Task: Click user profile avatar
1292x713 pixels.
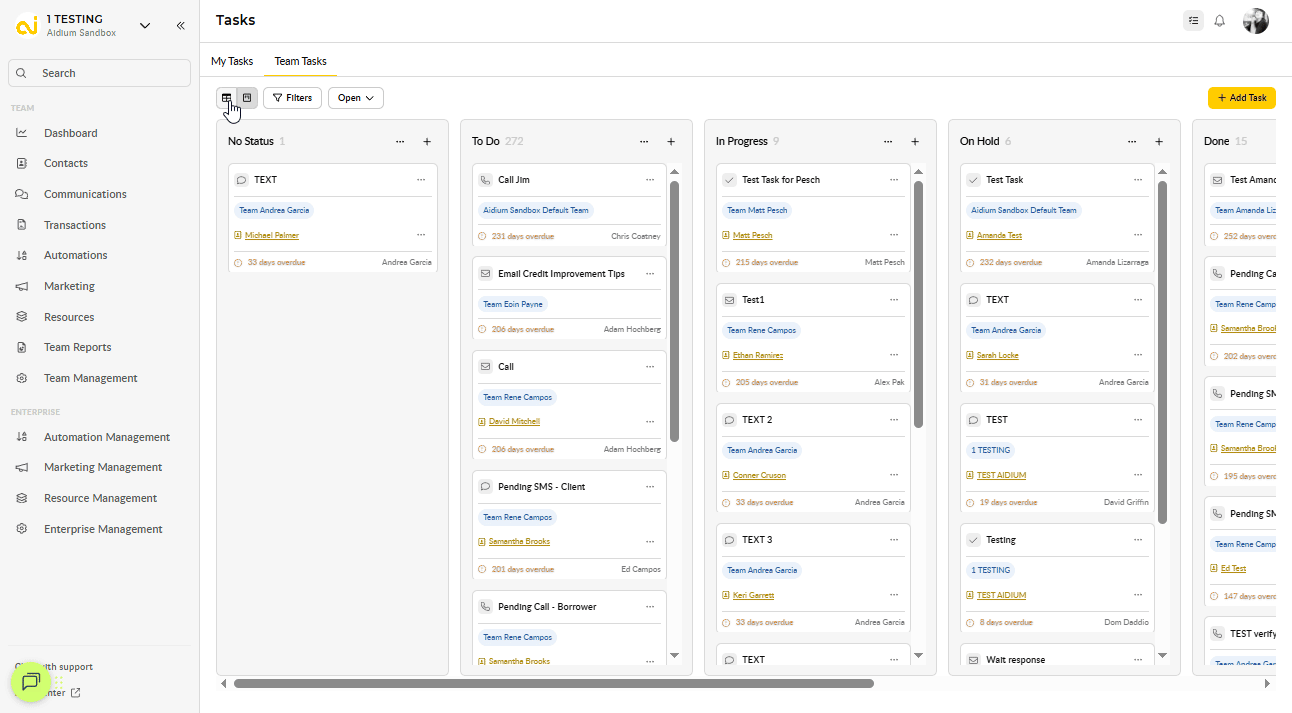Action: 1255,21
